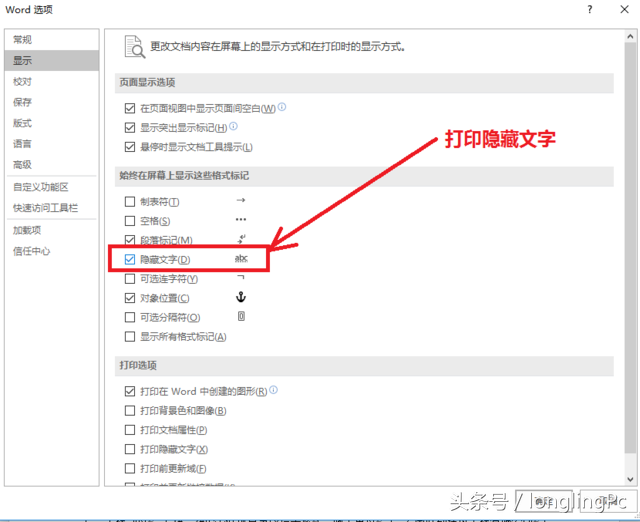Open the 信任中心 category
Screen dimensions: 640x522
pyautogui.click(x=51, y=251)
